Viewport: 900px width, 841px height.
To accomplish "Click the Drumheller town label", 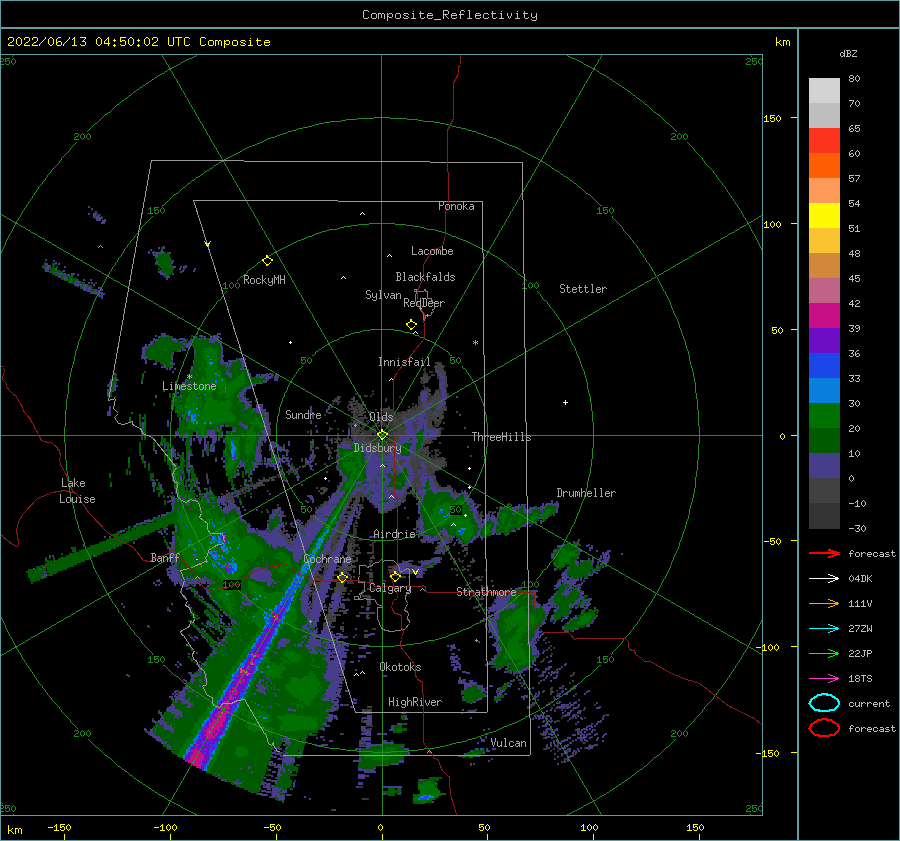I will pyautogui.click(x=586, y=493).
